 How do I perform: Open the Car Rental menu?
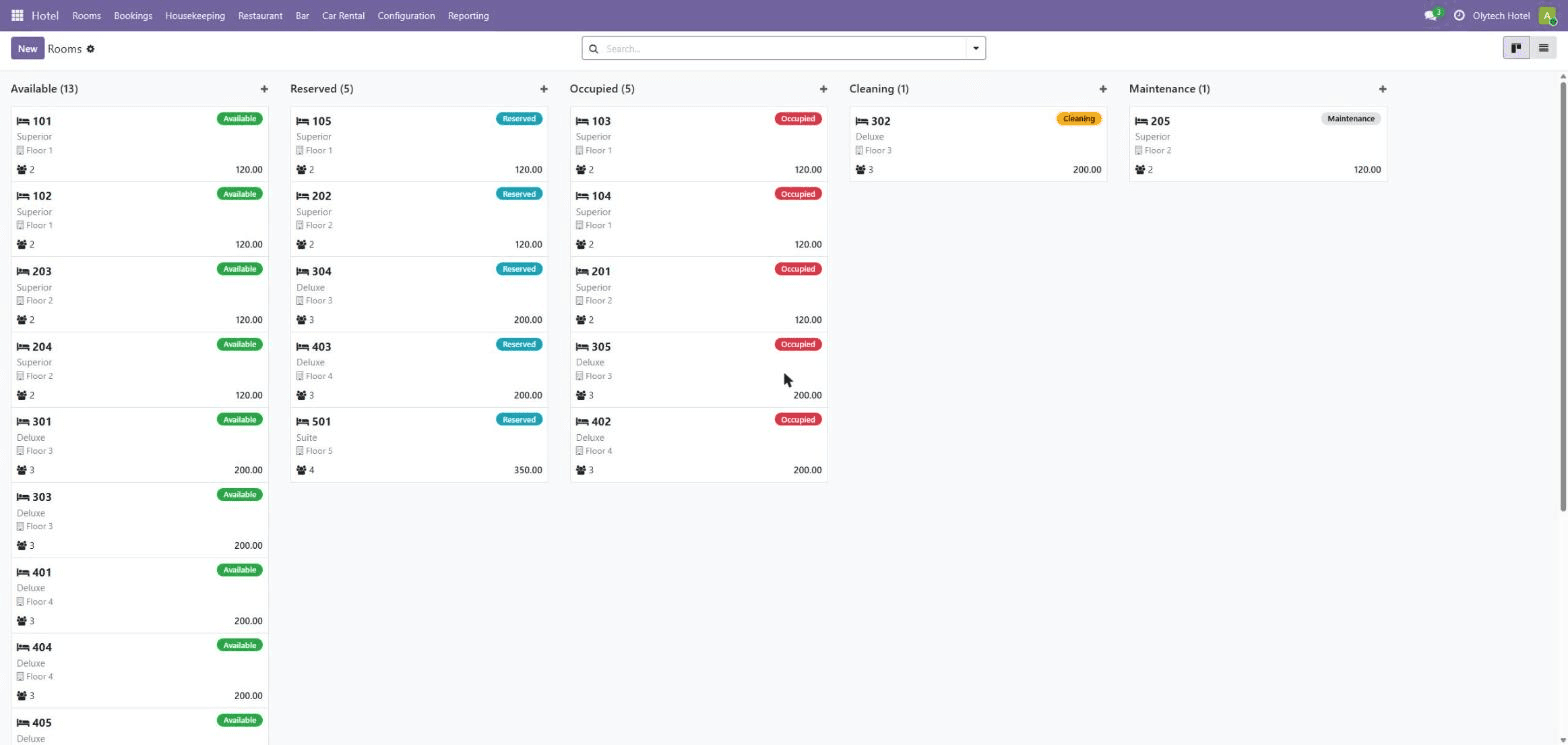[343, 16]
